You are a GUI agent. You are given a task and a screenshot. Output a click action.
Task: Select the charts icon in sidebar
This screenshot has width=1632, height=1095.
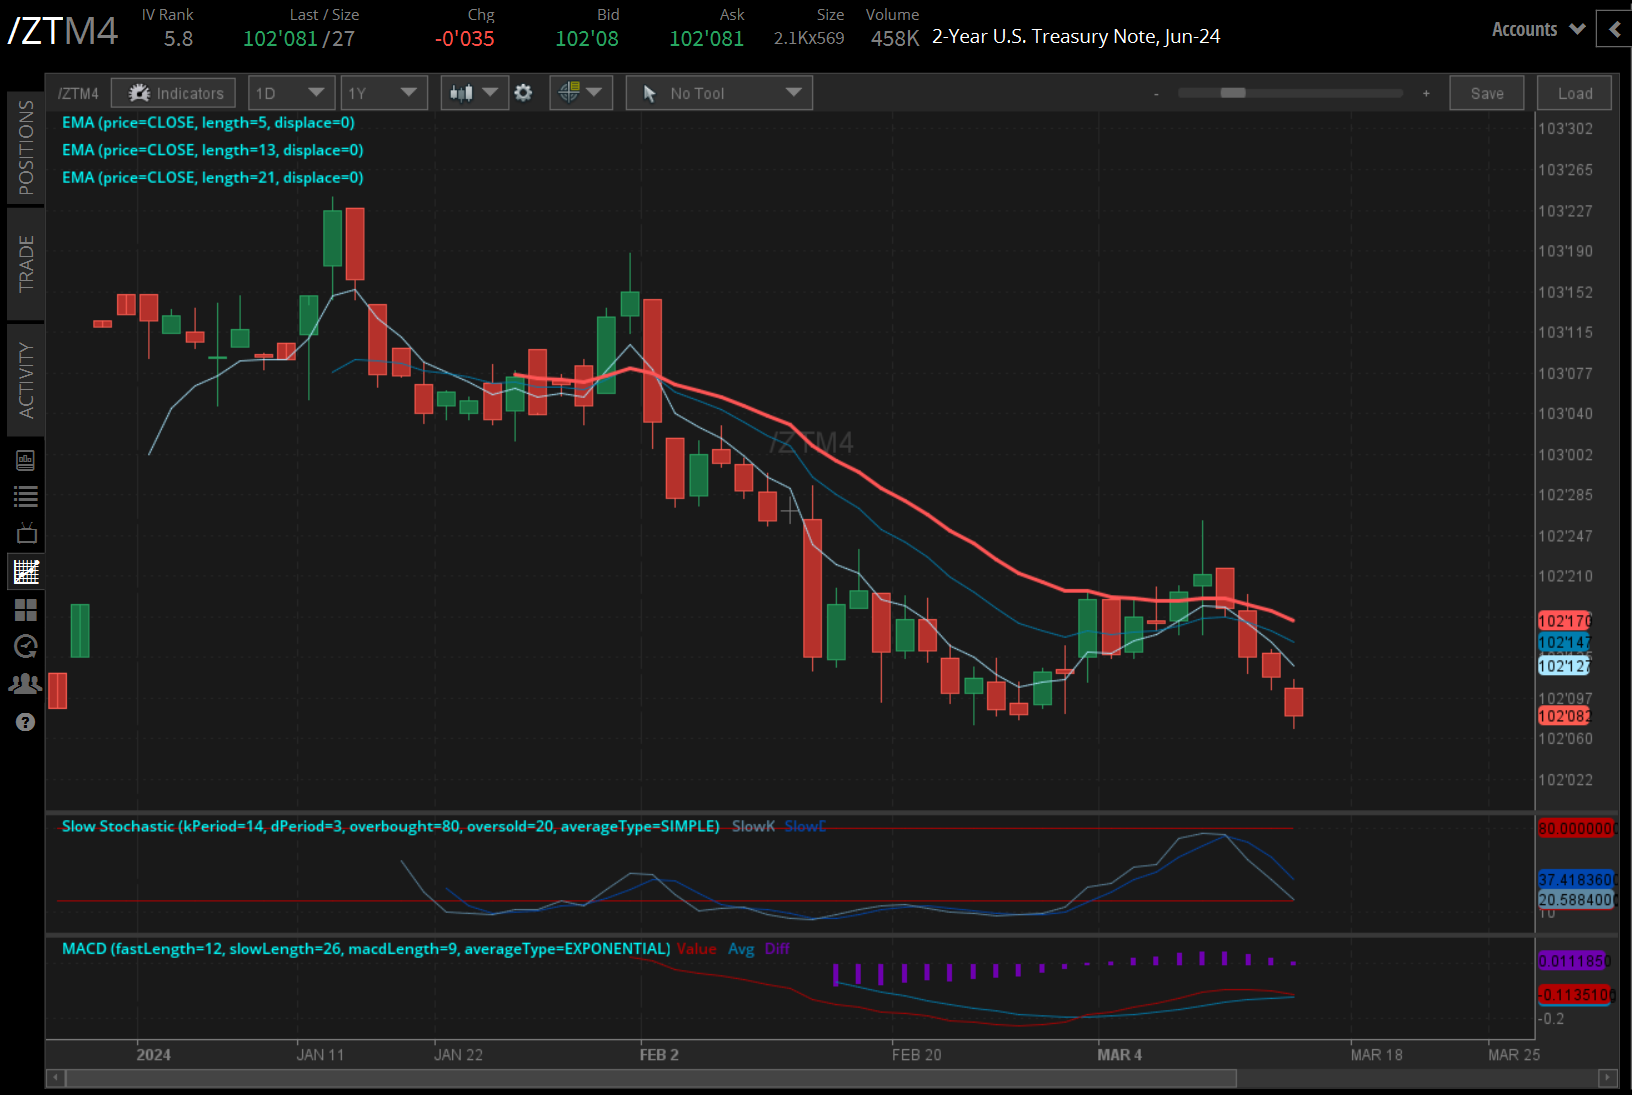coord(26,572)
